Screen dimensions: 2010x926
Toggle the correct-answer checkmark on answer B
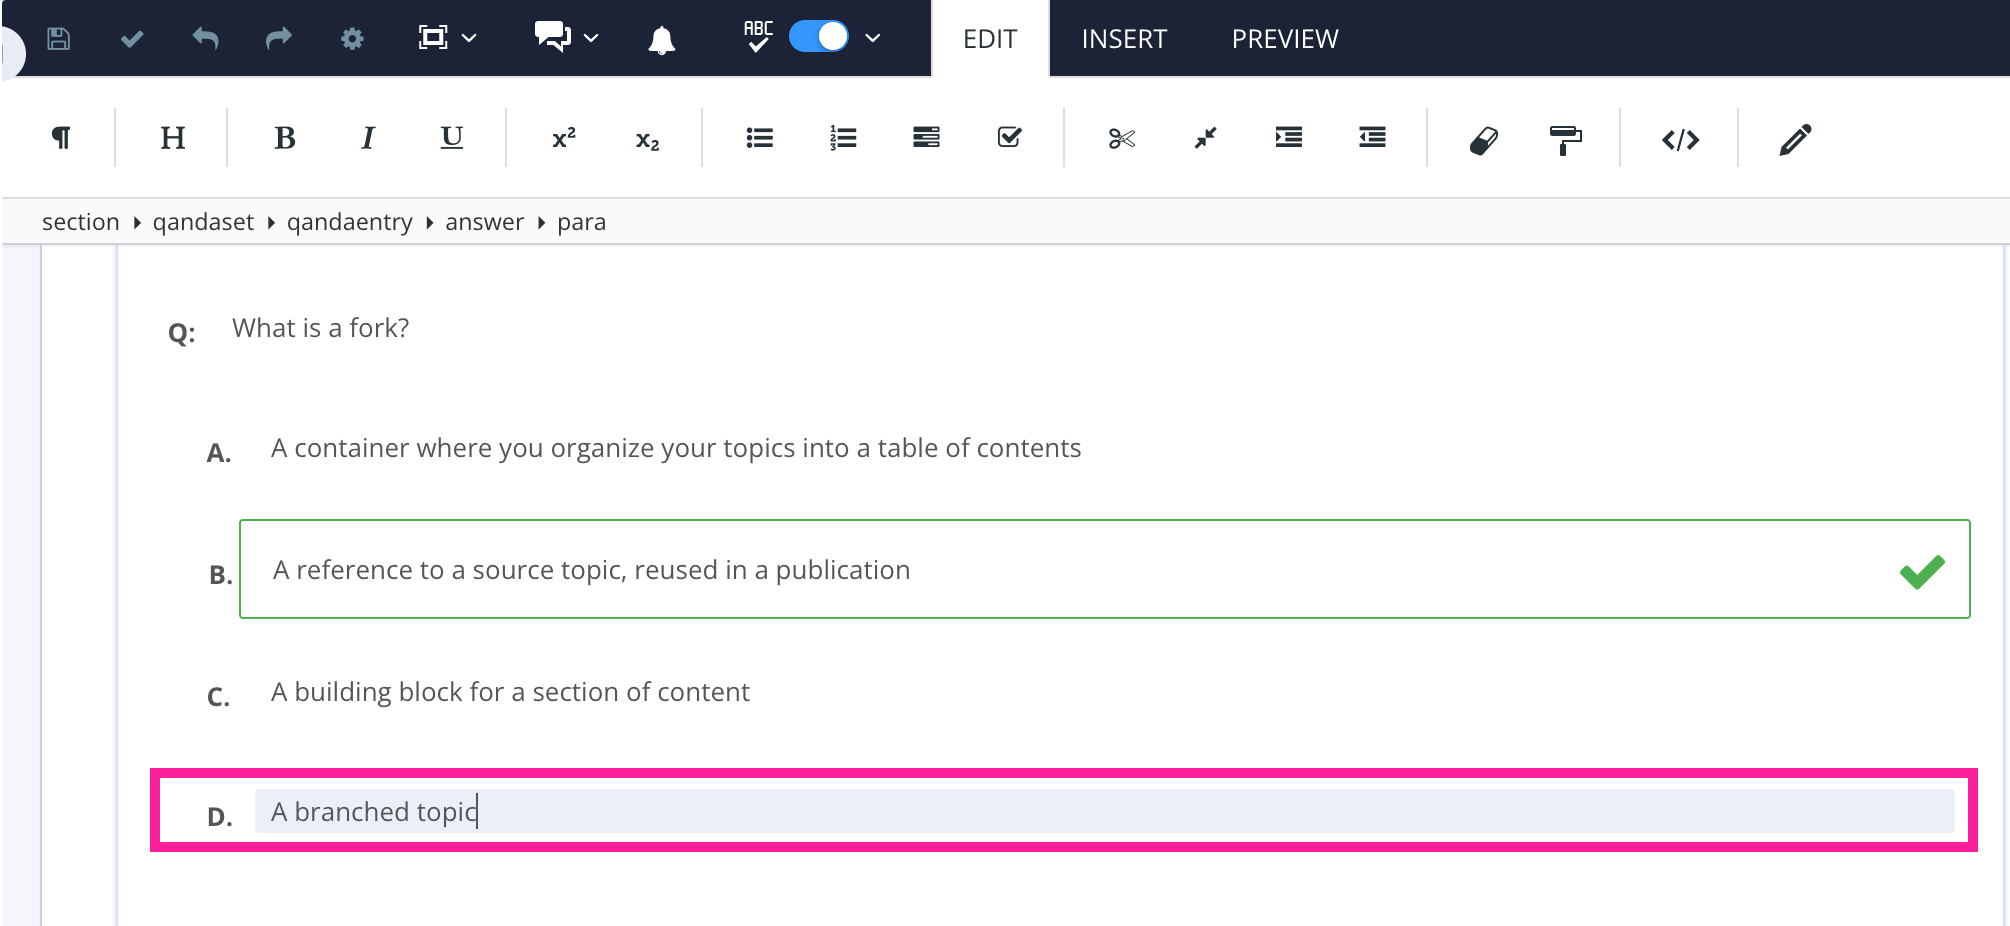point(1922,569)
